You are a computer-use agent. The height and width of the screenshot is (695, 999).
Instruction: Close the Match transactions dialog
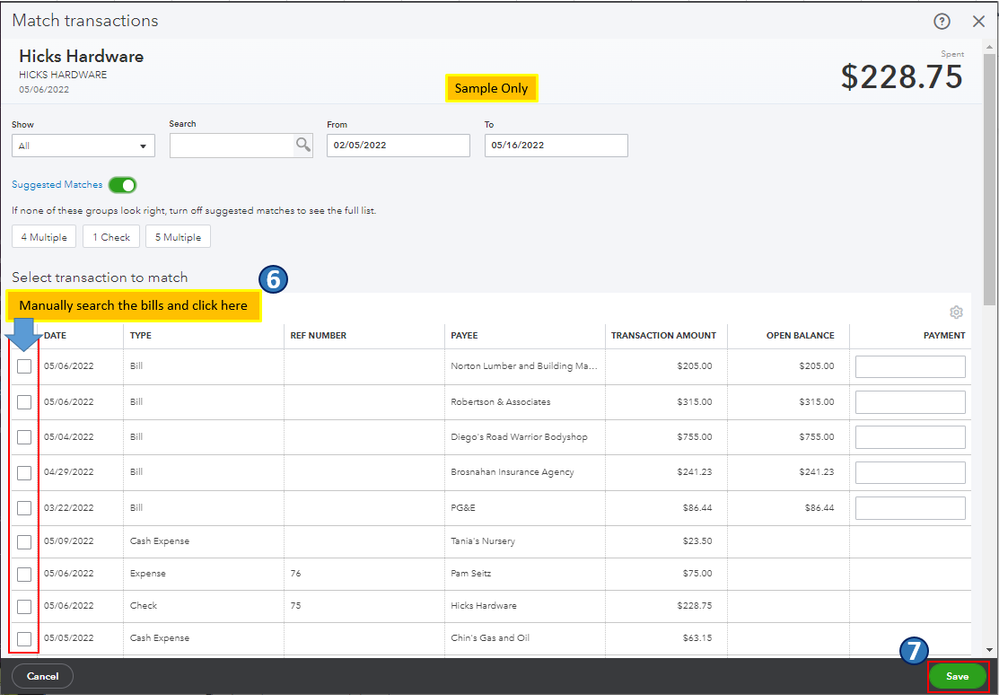(x=978, y=21)
